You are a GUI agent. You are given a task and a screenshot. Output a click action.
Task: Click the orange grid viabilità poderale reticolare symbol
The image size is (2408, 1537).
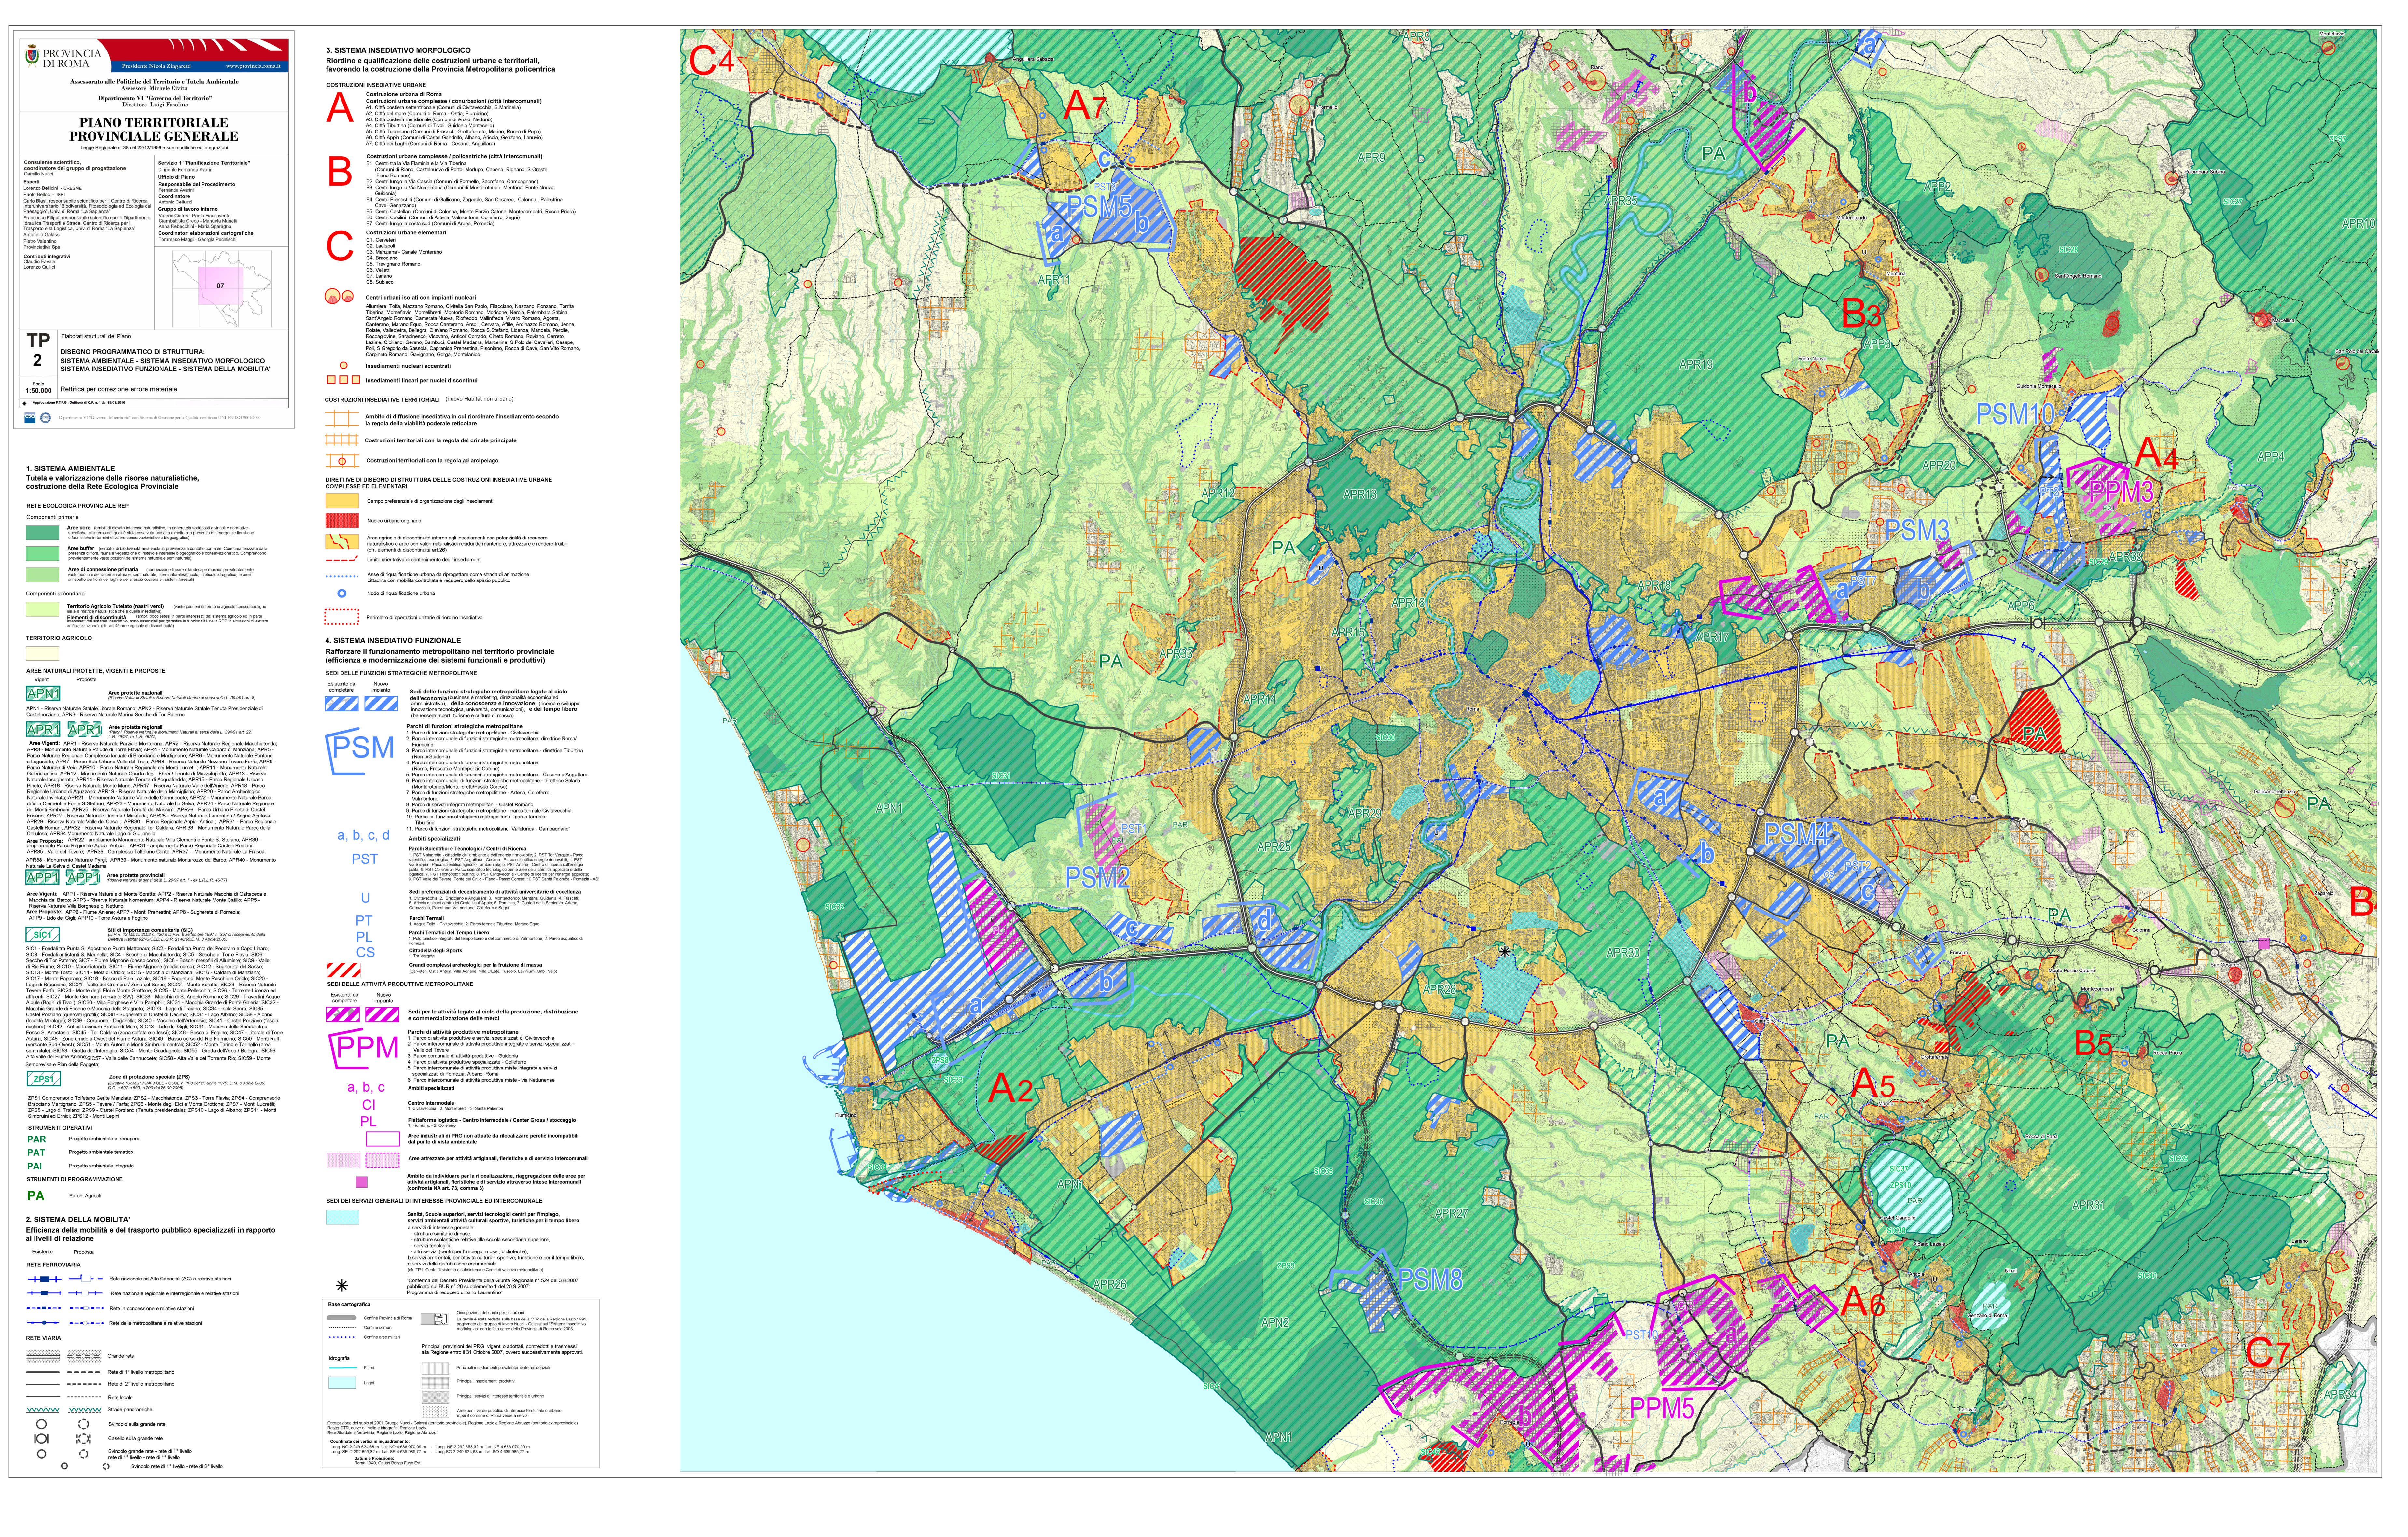pos(342,419)
